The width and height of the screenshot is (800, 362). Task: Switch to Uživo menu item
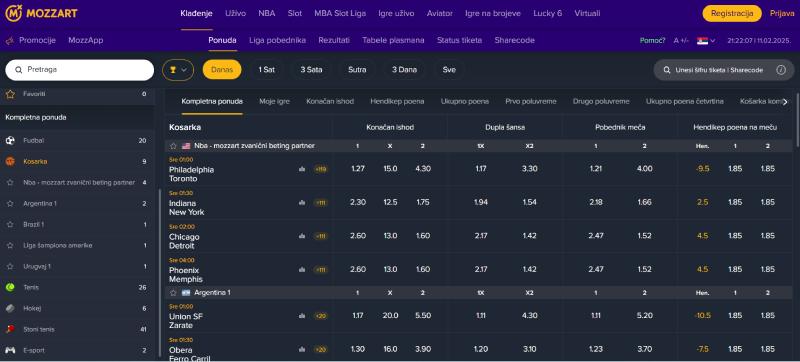pyautogui.click(x=235, y=14)
